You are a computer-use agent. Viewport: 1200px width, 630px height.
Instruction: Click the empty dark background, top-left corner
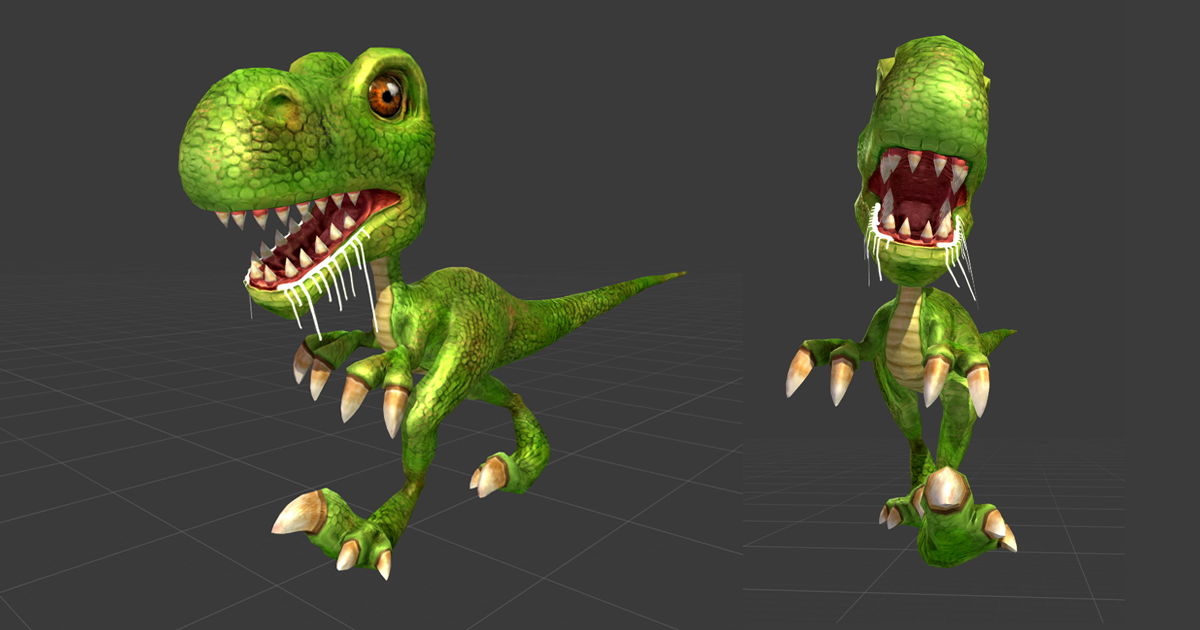click(60, 50)
